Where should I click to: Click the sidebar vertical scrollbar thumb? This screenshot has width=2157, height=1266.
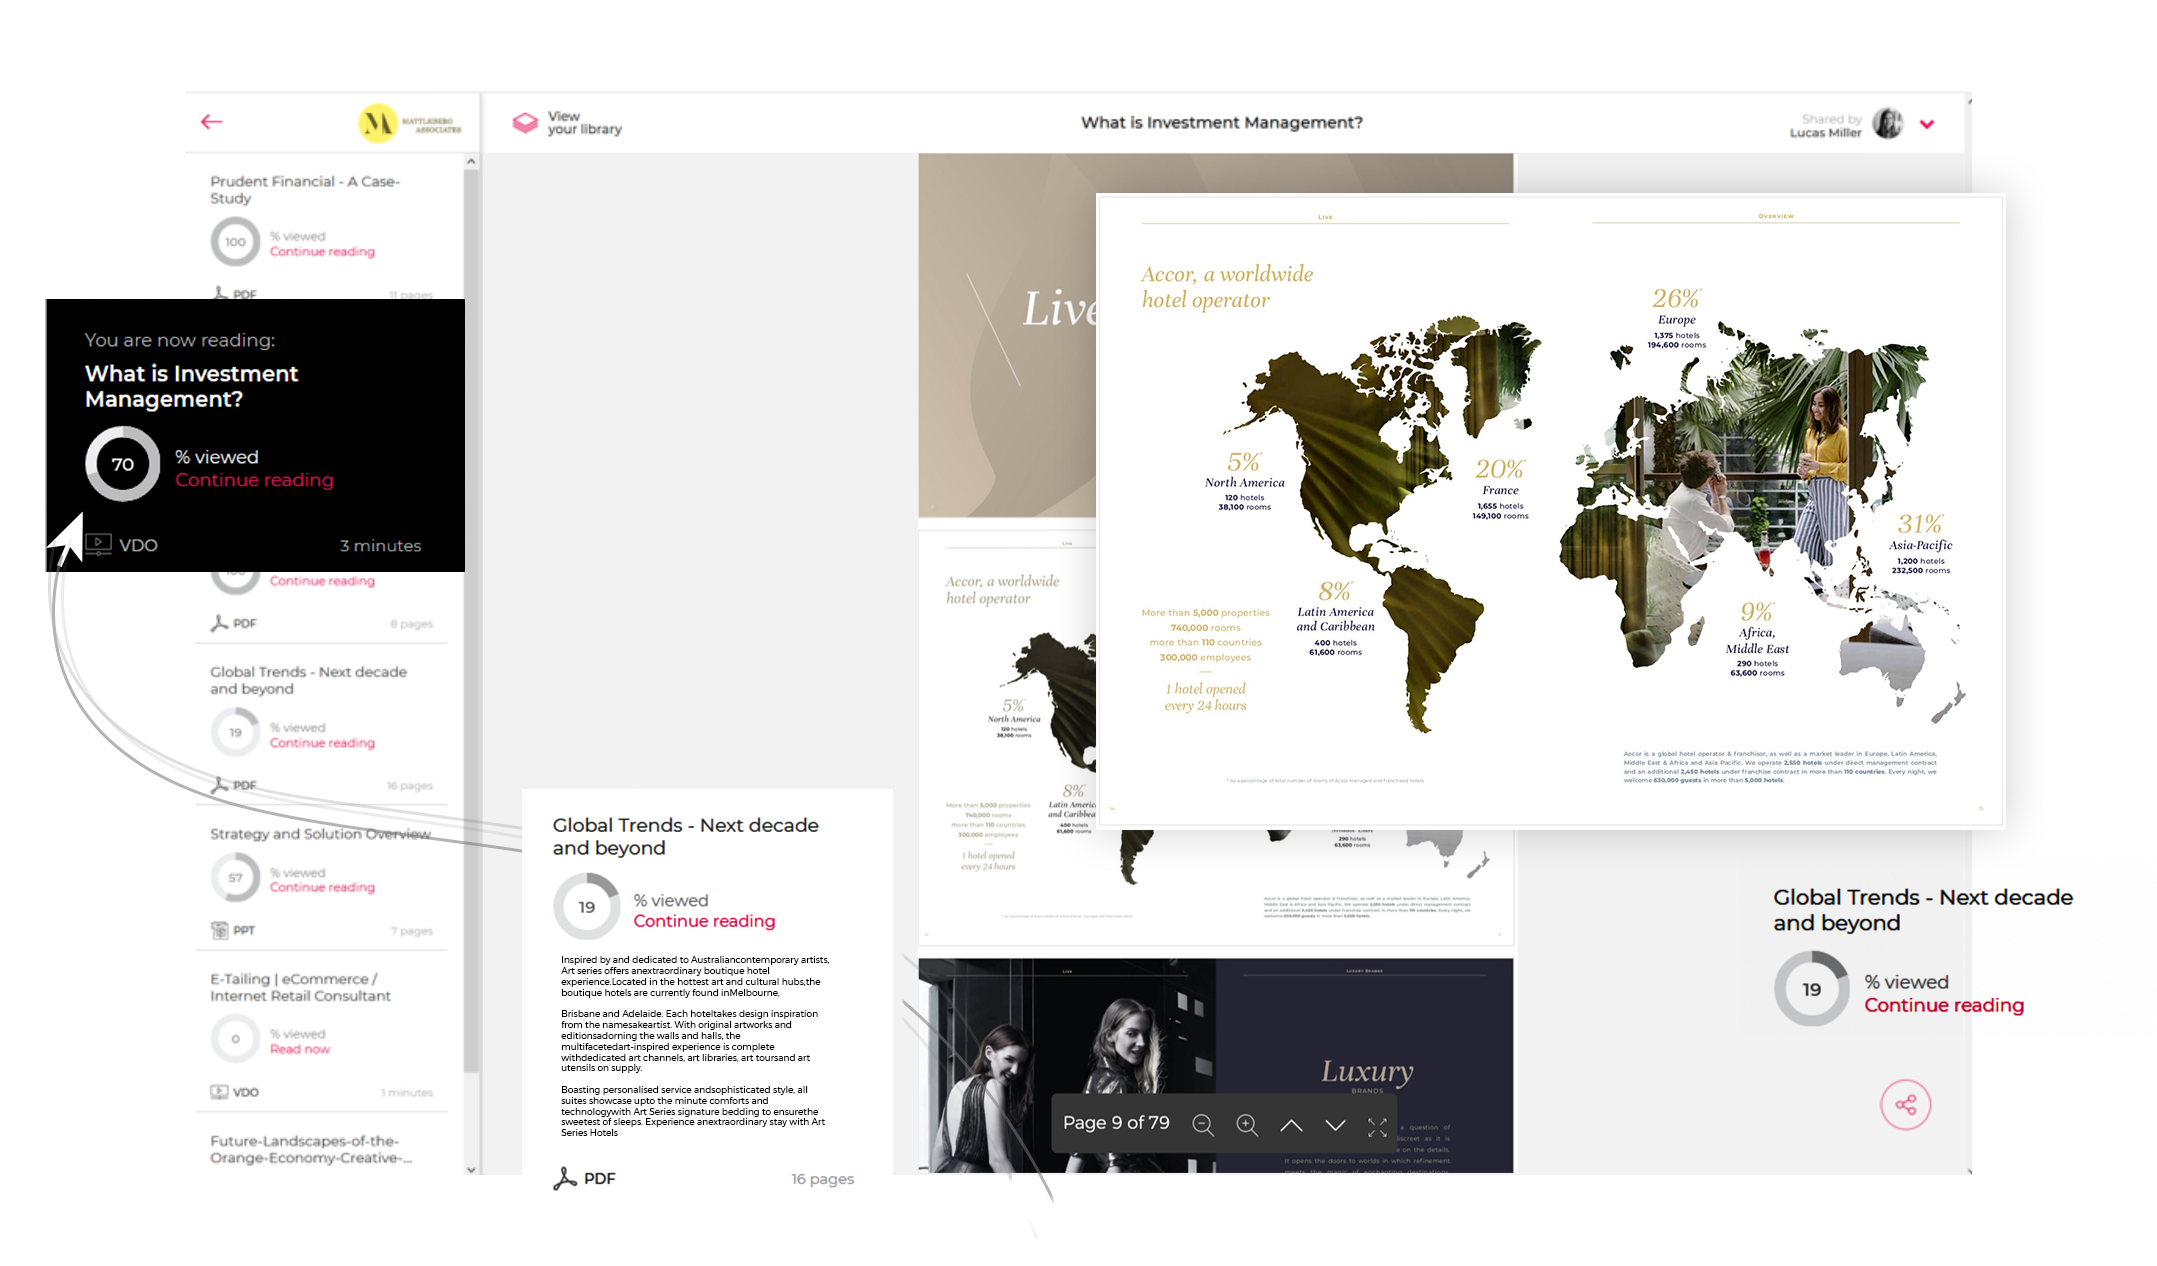471,620
